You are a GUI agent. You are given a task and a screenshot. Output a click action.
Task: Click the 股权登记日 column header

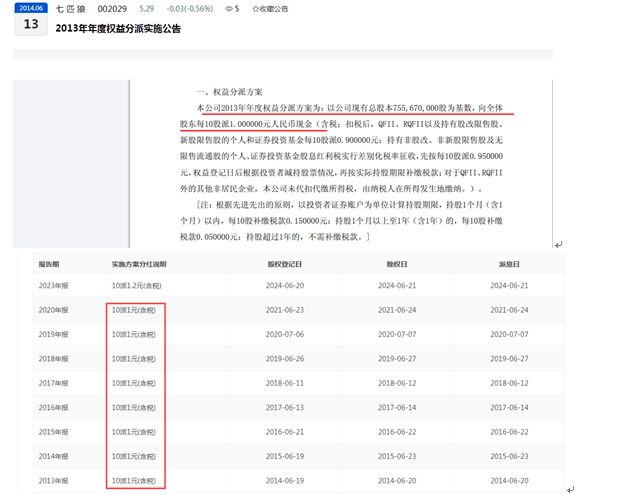[285, 264]
